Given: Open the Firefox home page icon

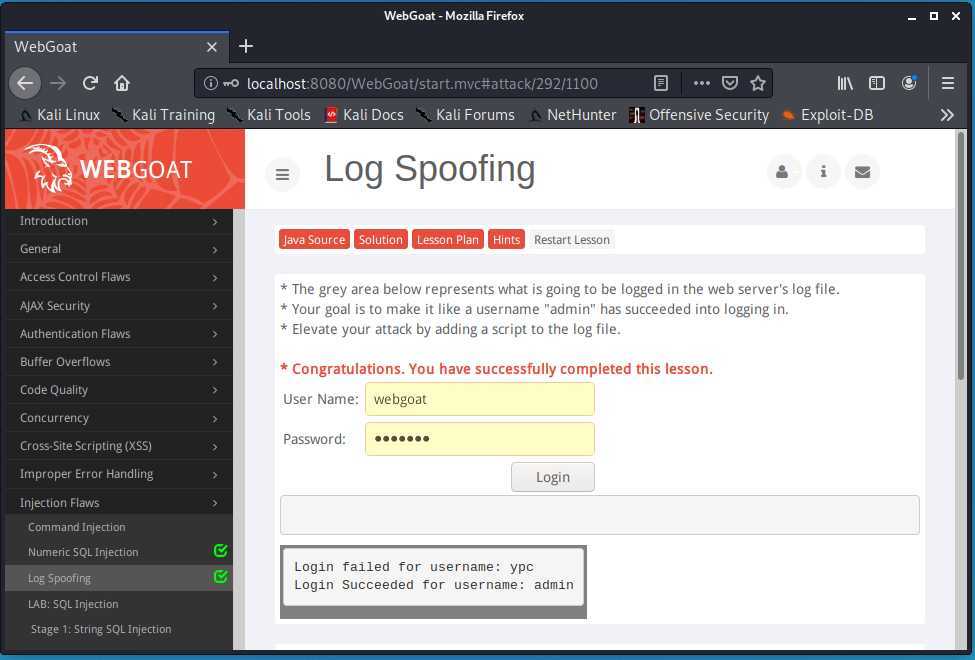Looking at the screenshot, I should (122, 83).
